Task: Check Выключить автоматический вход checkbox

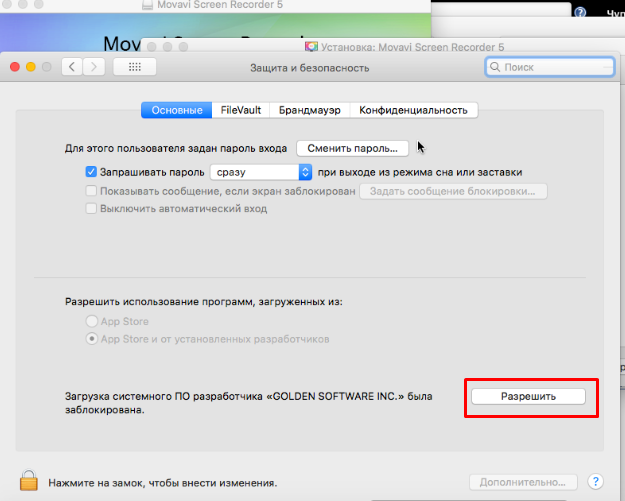Action: (x=91, y=208)
